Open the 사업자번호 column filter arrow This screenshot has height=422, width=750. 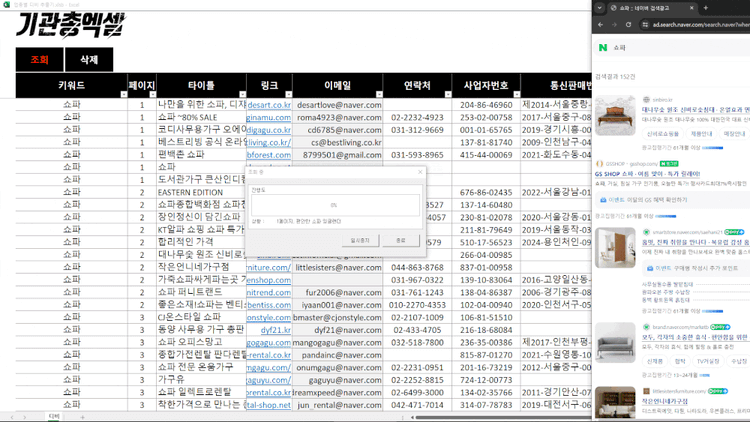click(x=517, y=94)
